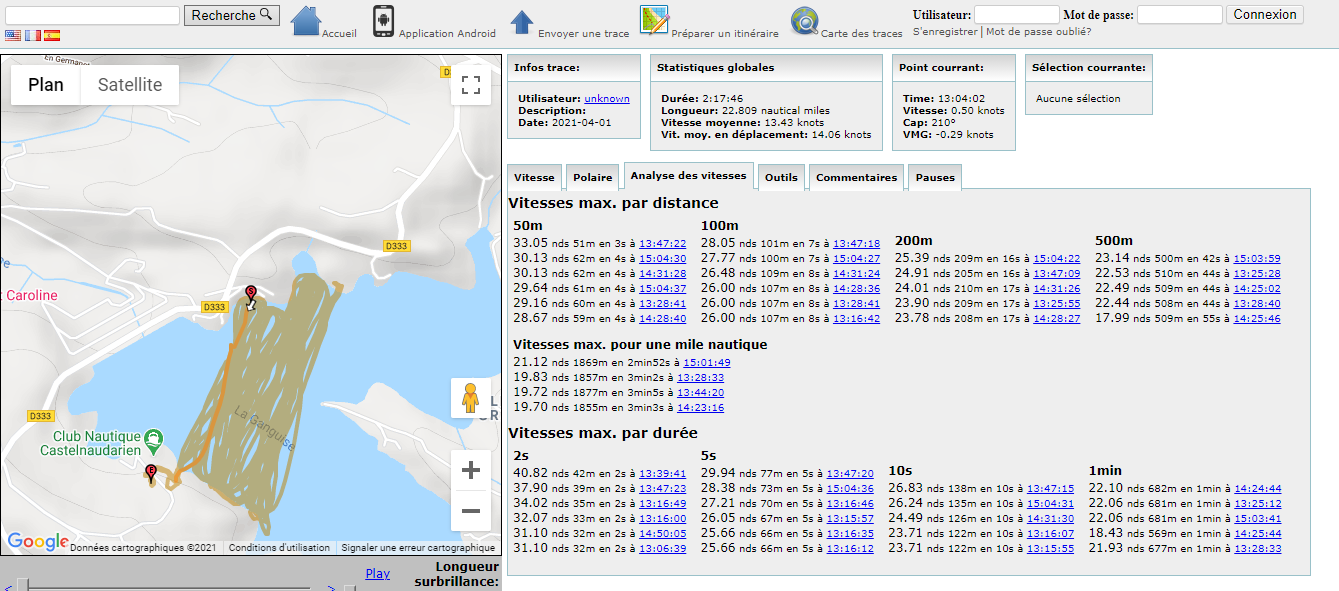1339x591 pixels.
Task: Open the Outils tab
Action: pyautogui.click(x=781, y=178)
